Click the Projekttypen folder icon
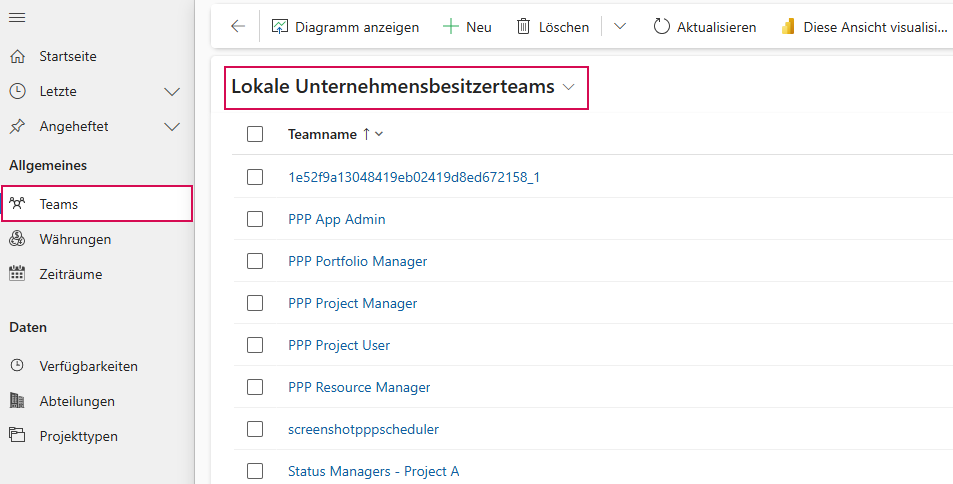 18,435
